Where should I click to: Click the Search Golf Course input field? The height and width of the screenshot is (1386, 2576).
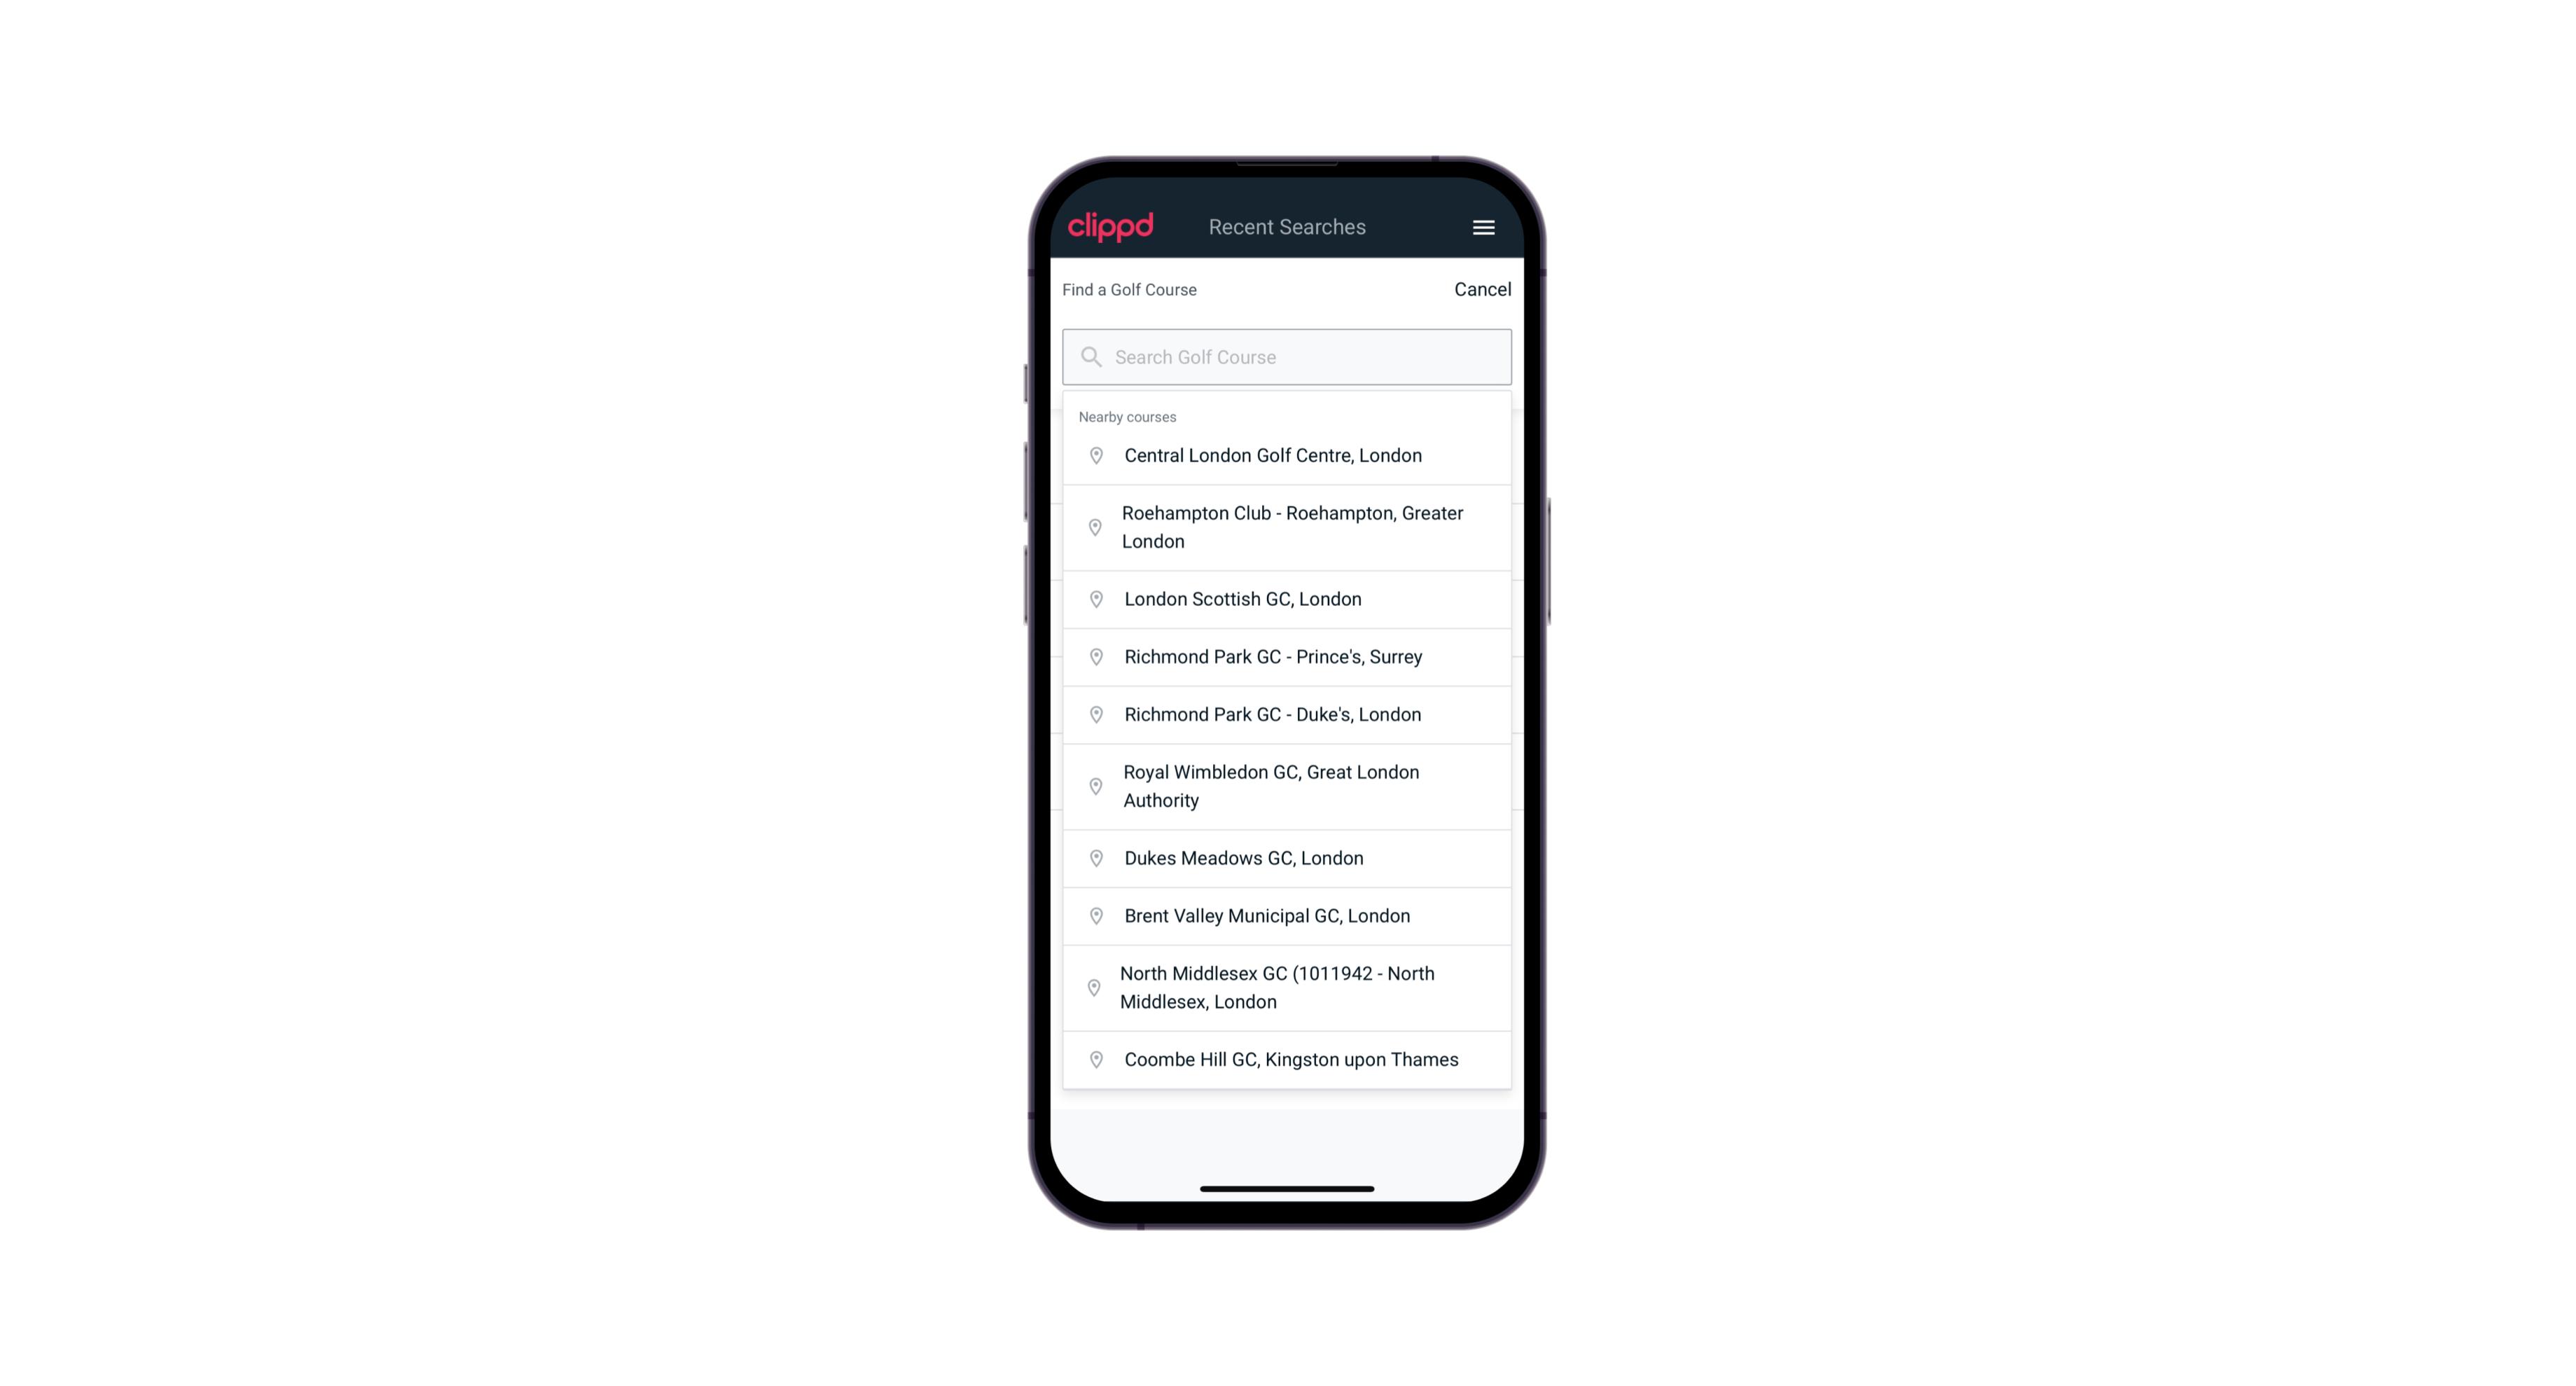pyautogui.click(x=1287, y=356)
